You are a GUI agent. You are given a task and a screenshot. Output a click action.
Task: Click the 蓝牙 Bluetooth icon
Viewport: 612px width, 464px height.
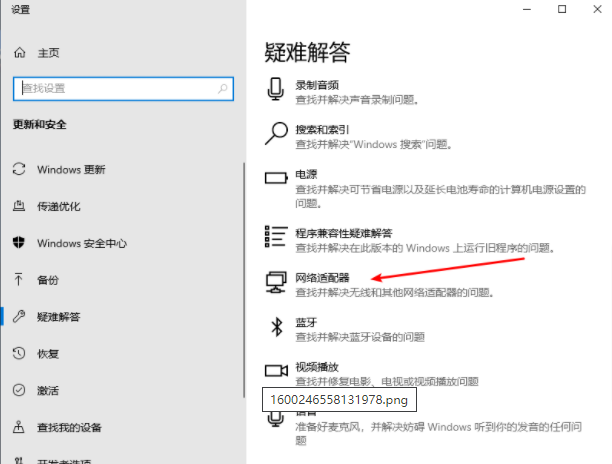(x=276, y=327)
